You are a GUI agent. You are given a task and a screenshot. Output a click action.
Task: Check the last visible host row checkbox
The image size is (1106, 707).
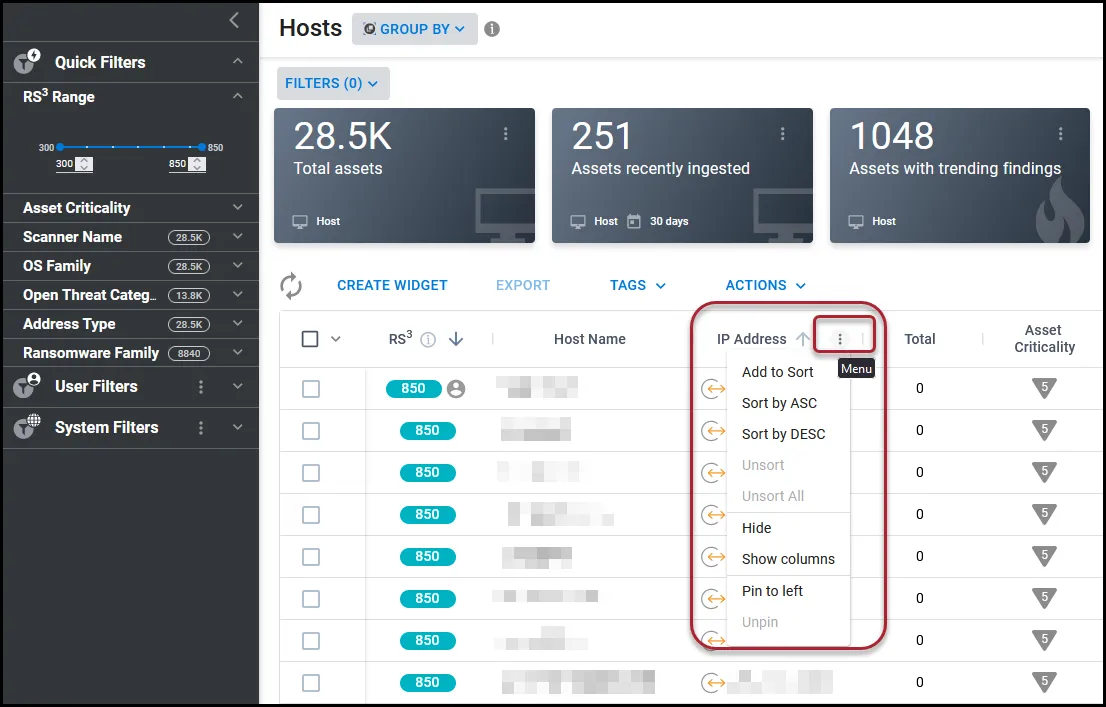coord(311,683)
